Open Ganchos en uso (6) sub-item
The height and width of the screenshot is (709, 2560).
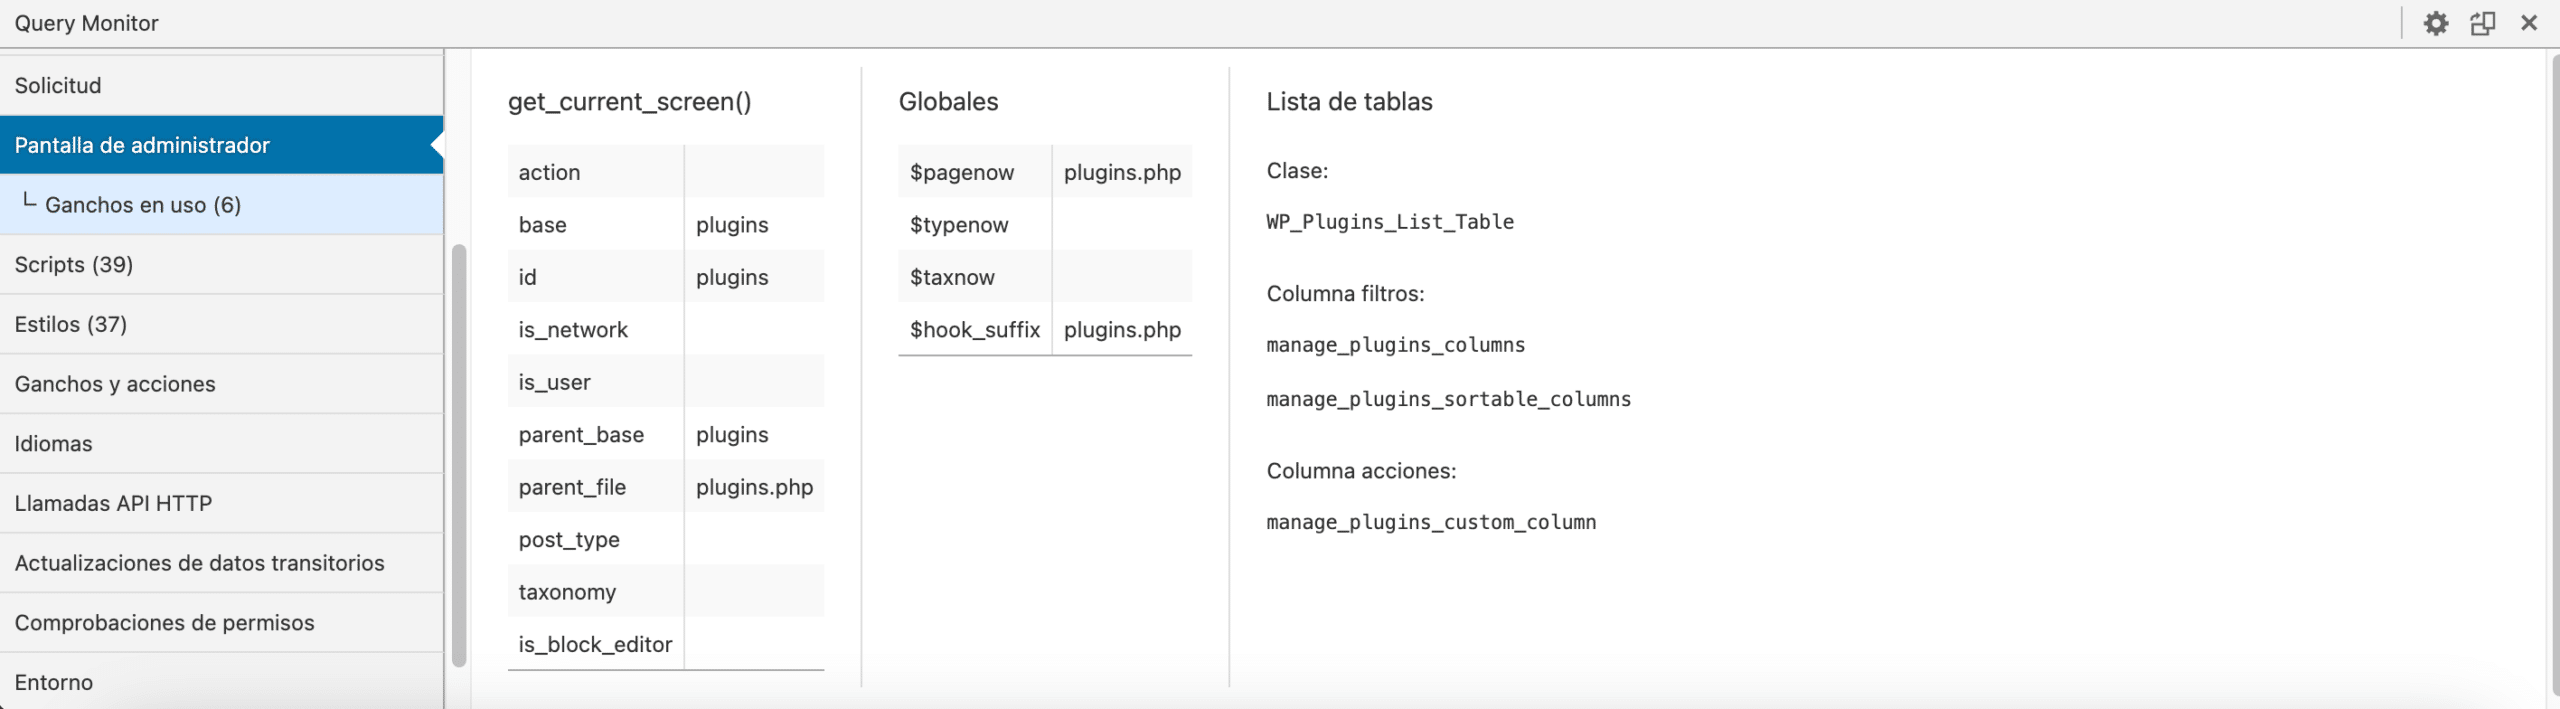tap(142, 205)
